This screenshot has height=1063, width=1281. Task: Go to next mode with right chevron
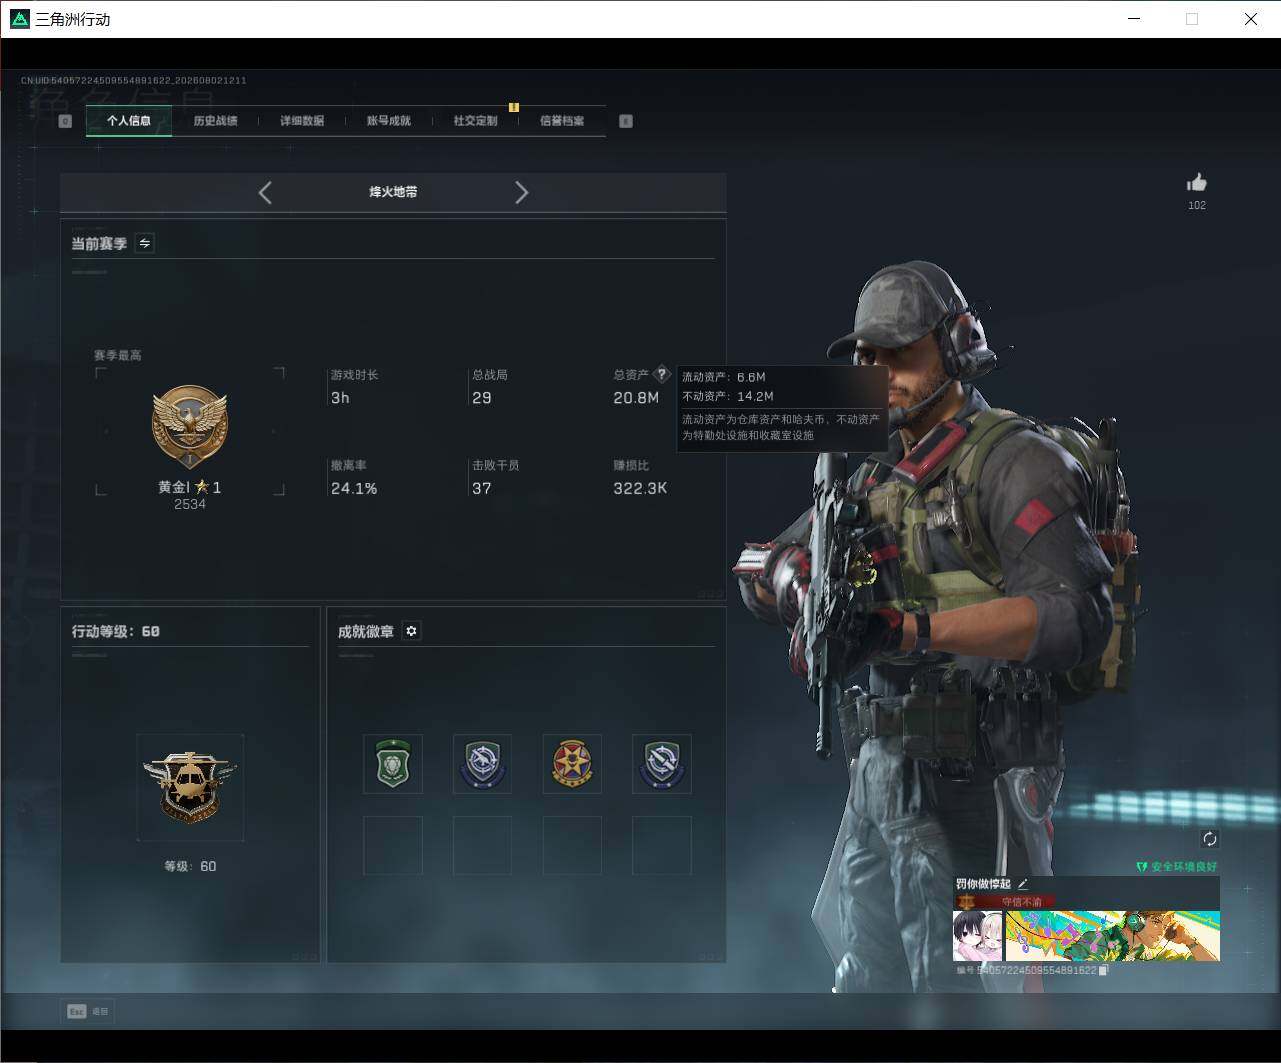pos(521,192)
